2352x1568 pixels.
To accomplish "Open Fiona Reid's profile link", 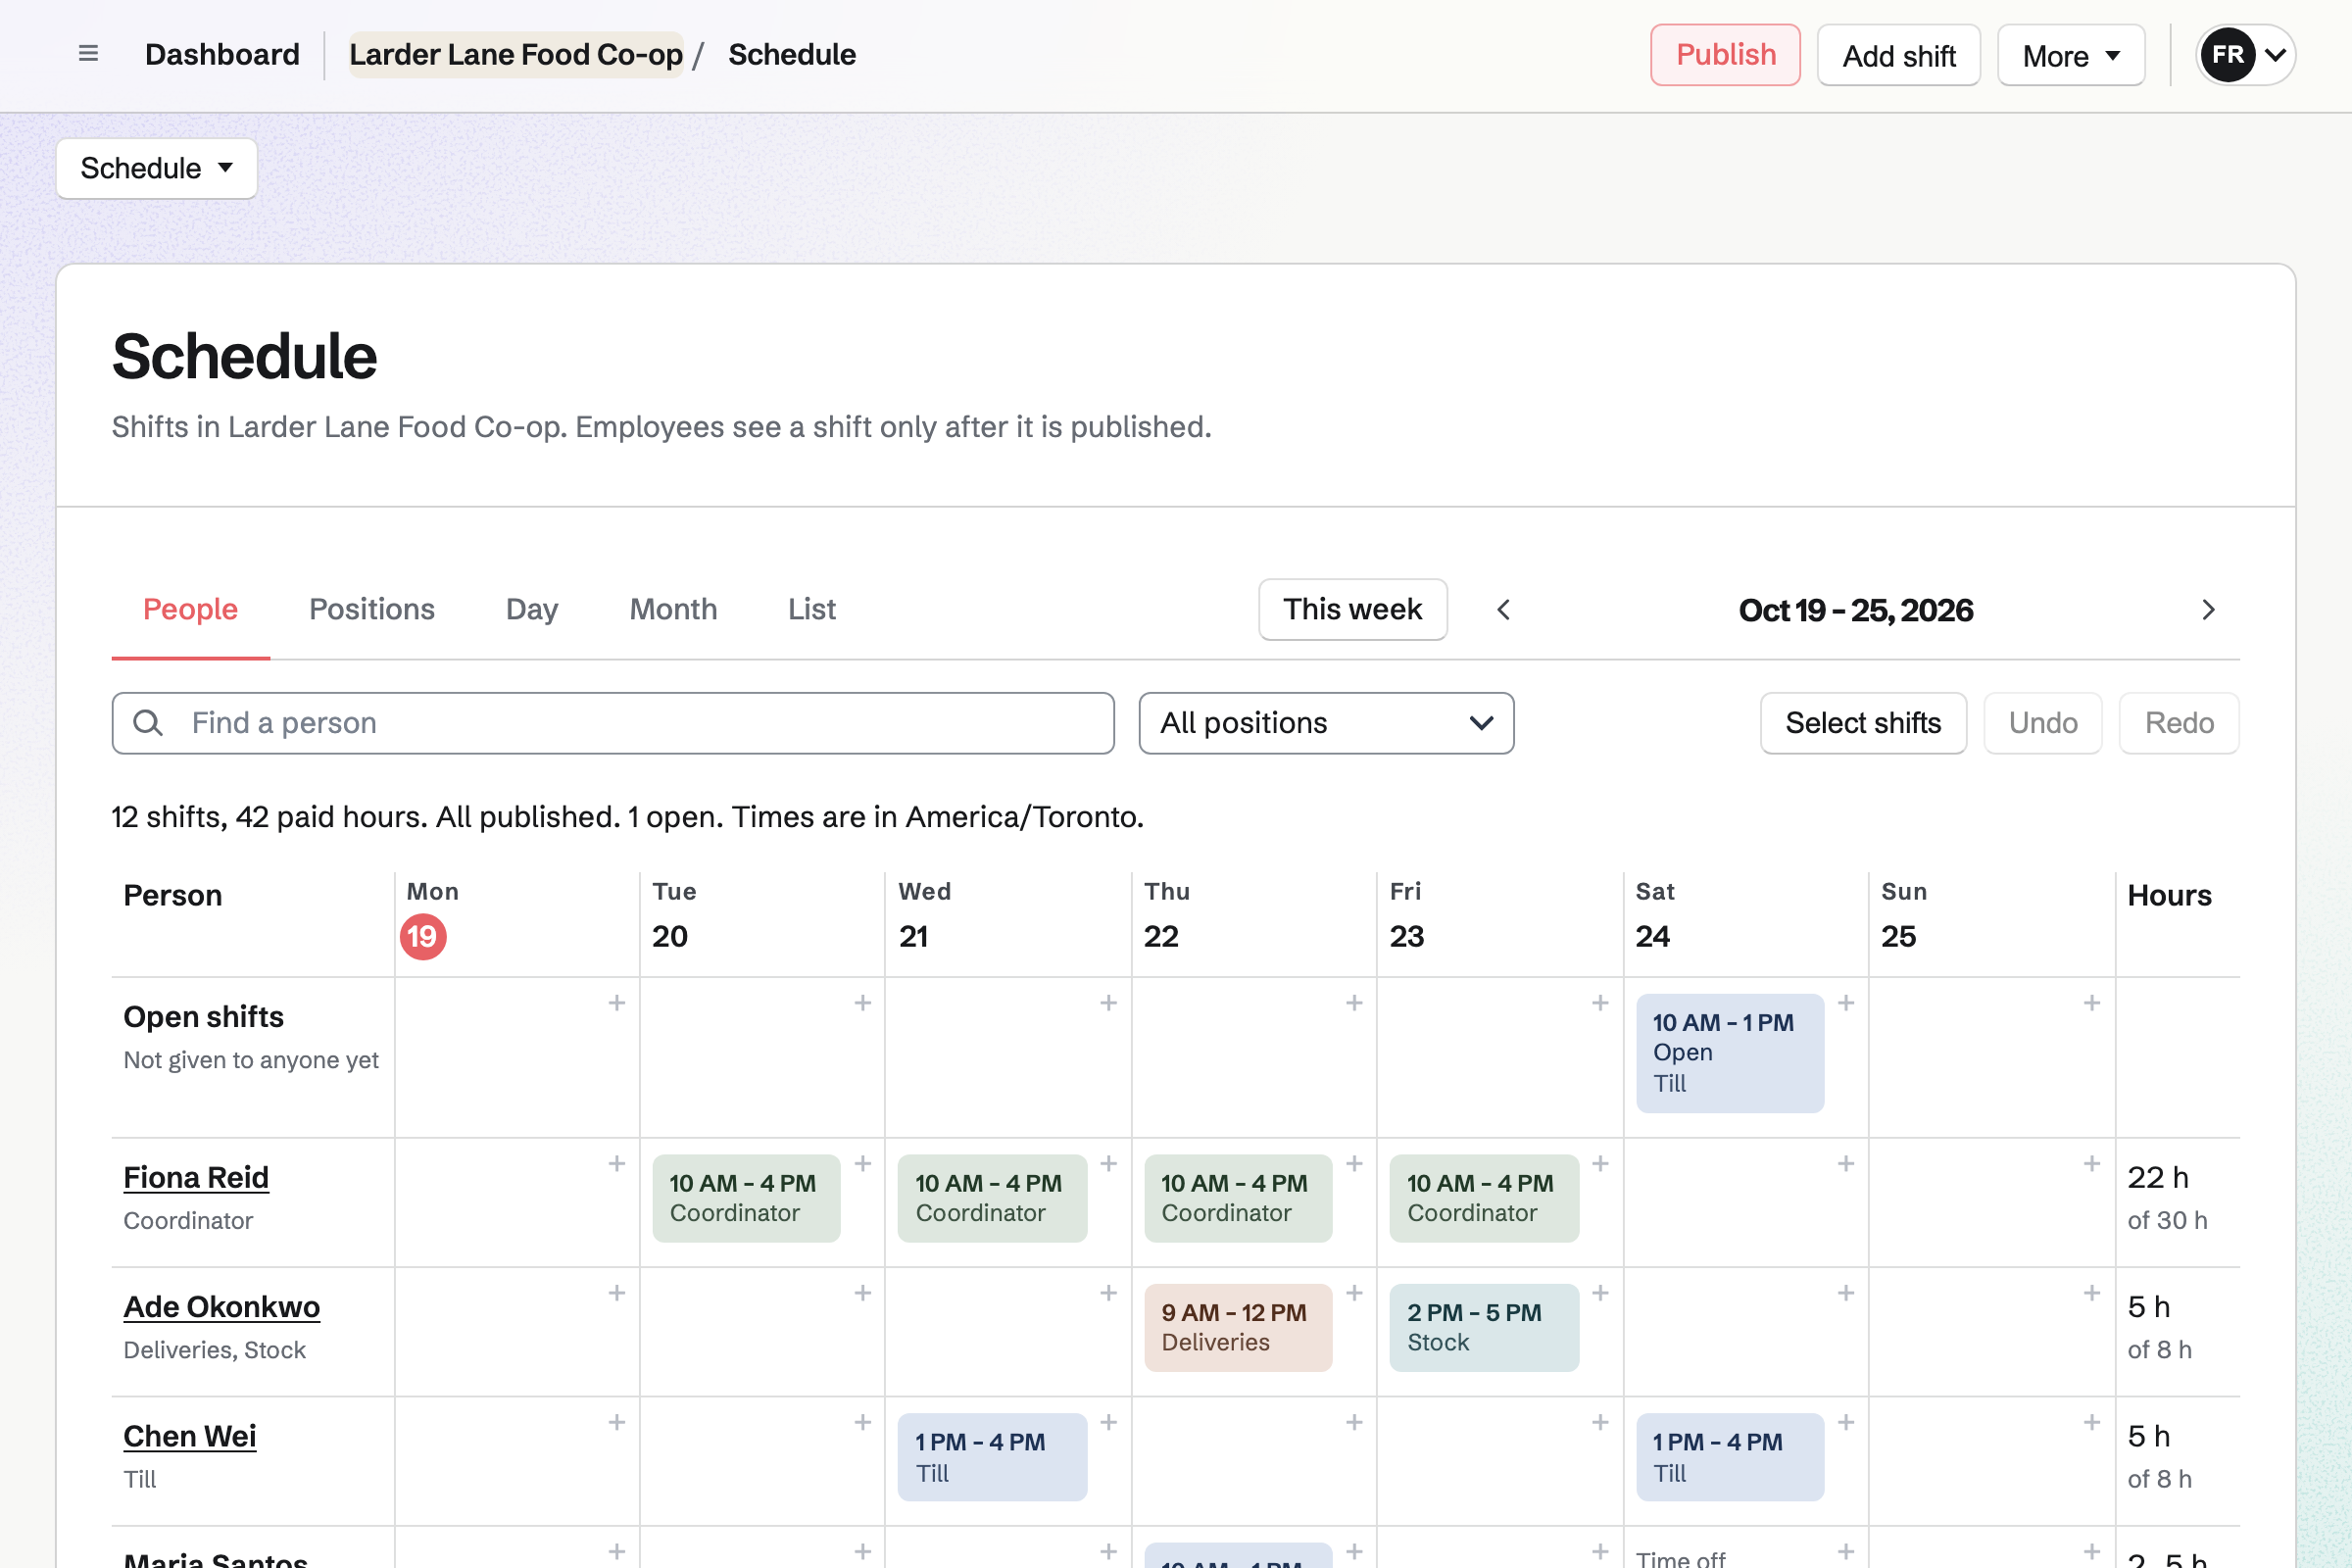I will 196,1177.
